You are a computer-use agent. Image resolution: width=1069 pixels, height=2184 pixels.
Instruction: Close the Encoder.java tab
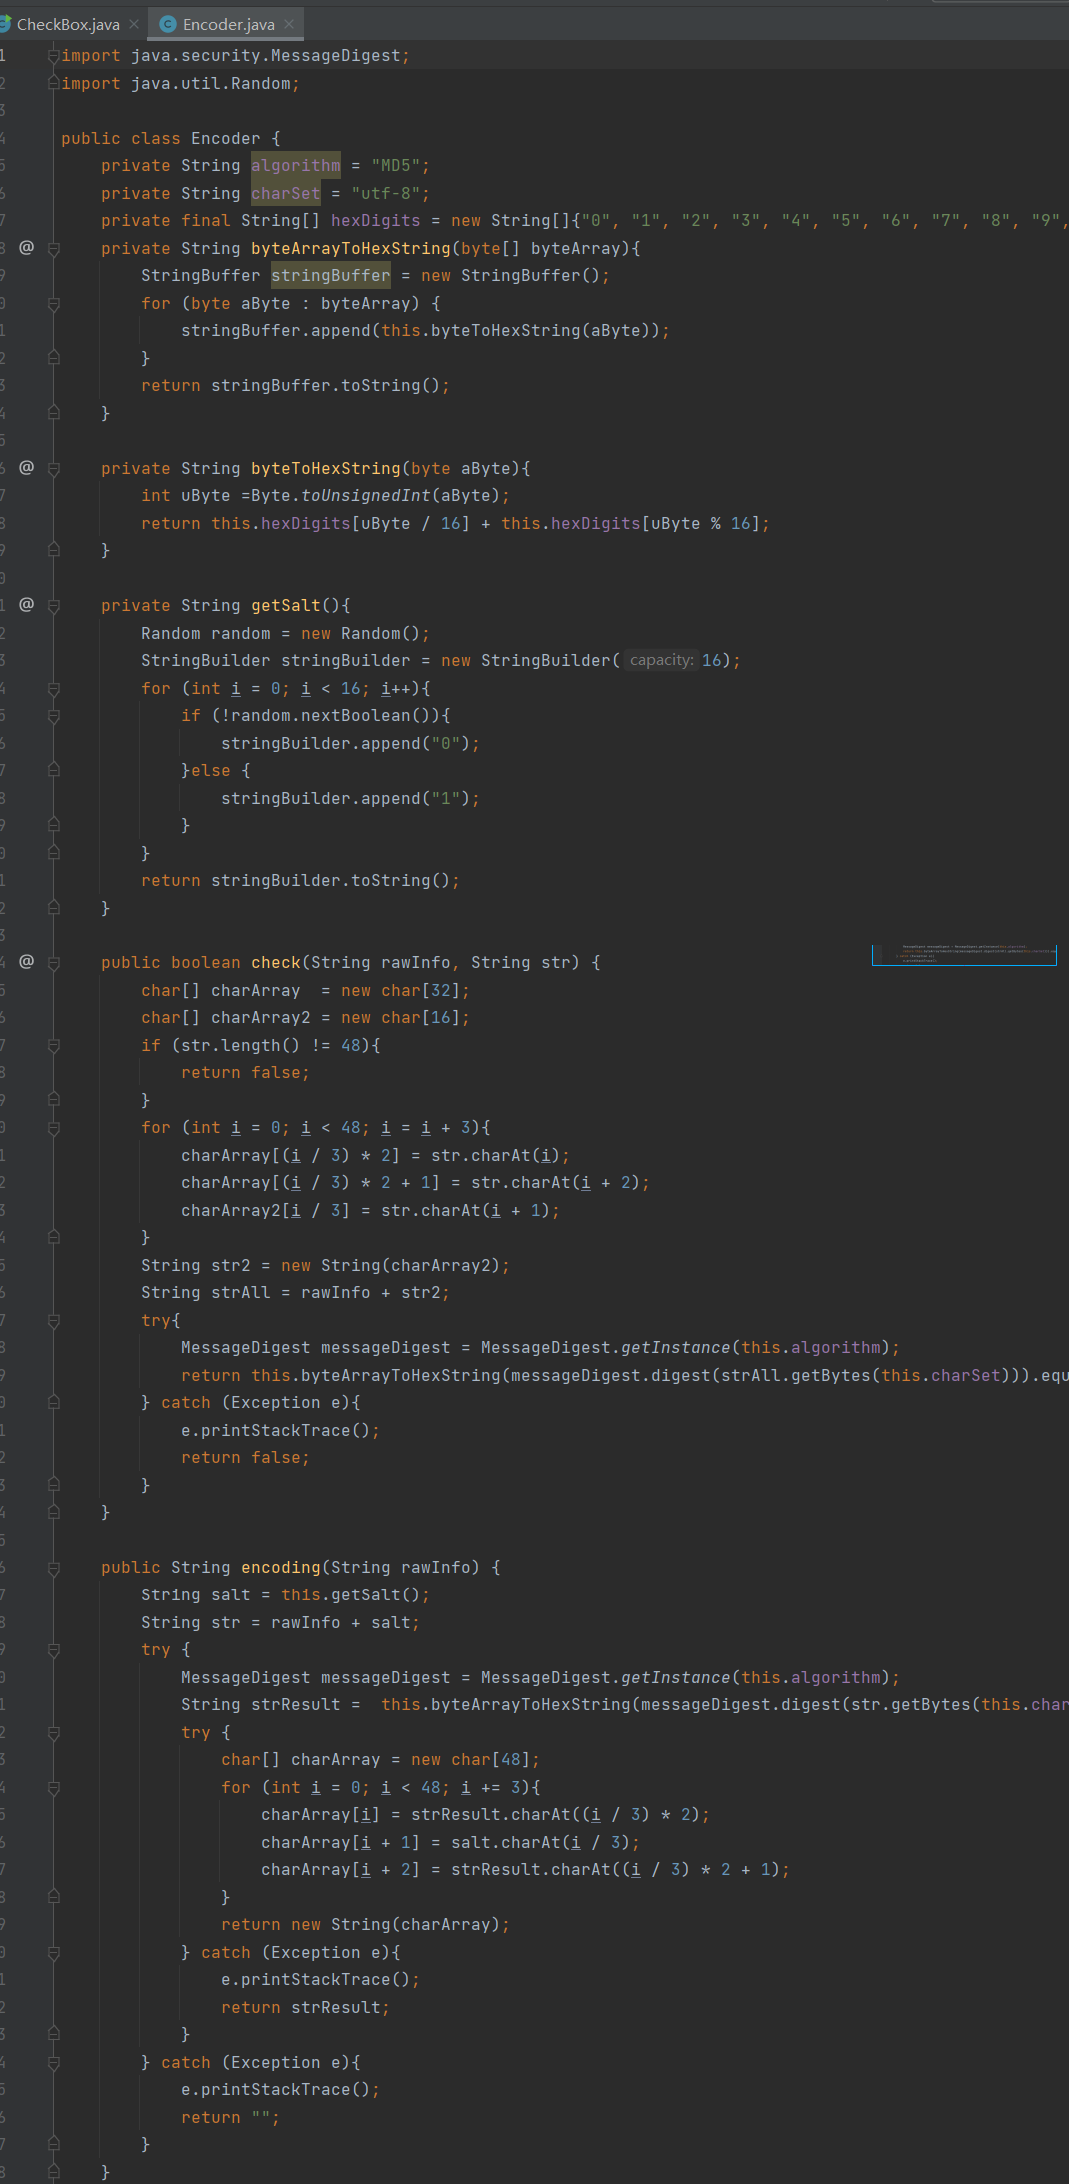(x=289, y=24)
